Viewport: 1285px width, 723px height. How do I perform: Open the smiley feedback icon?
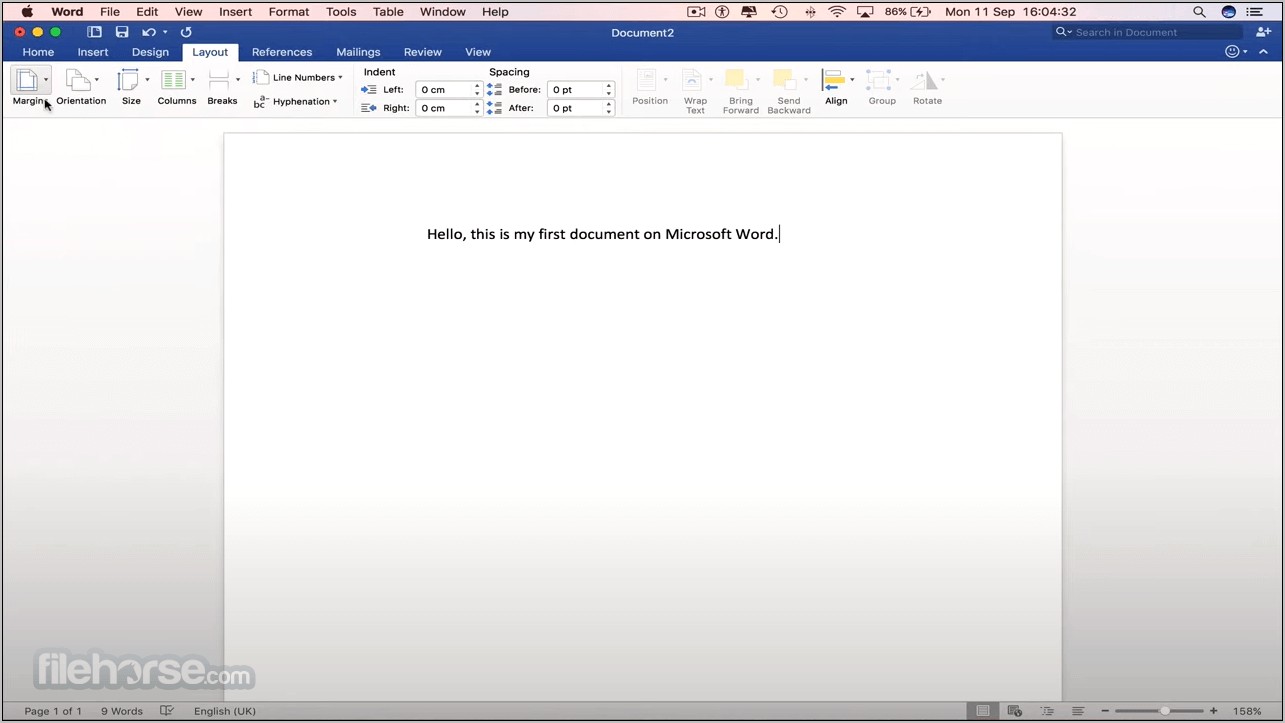[x=1232, y=52]
